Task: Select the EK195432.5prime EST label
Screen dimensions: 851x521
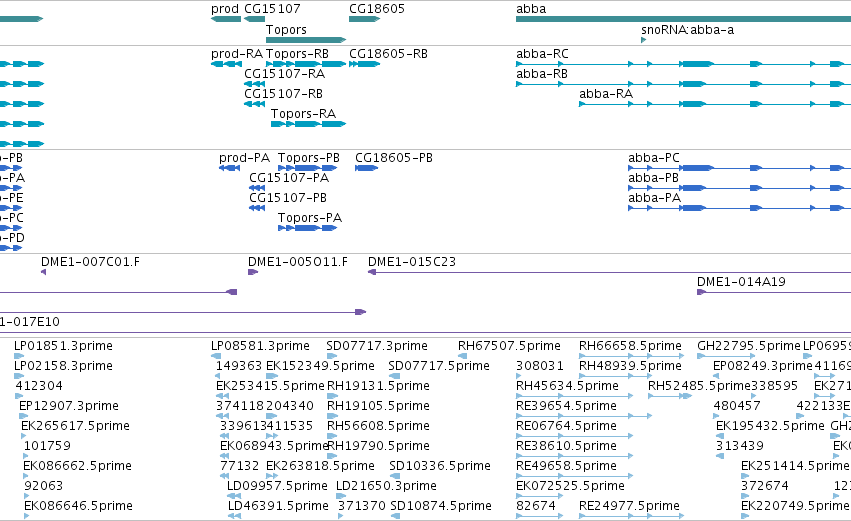Action: click(770, 426)
